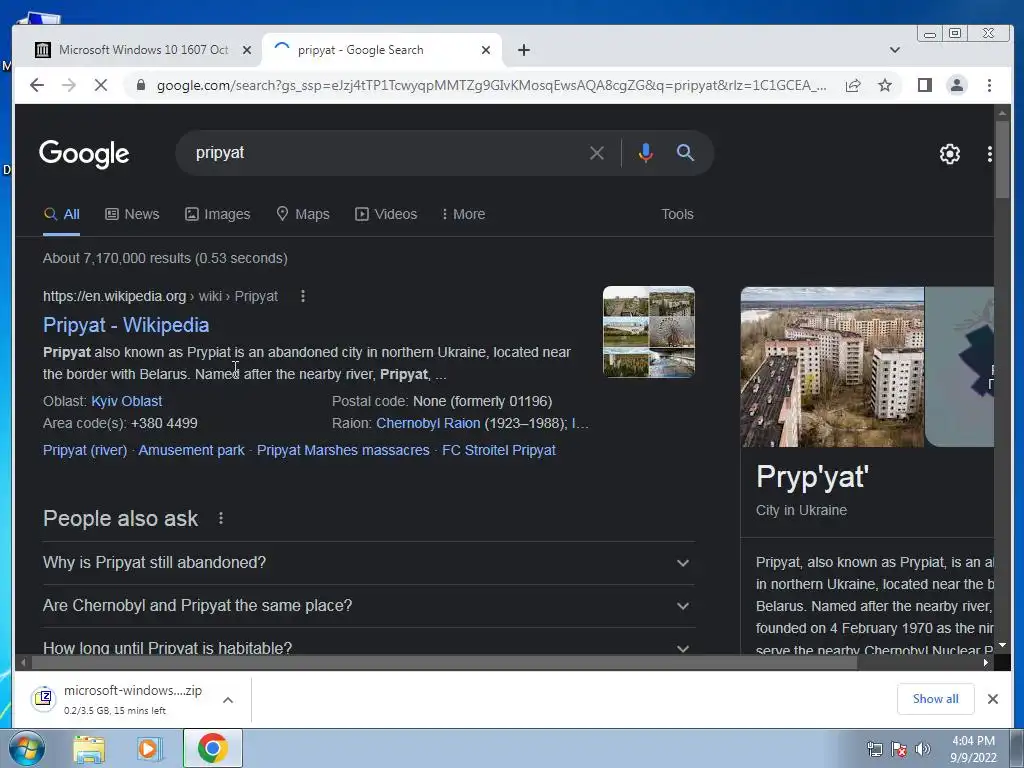This screenshot has height=768, width=1024.
Task: Open the FC Stroitel Pripyat link
Action: (499, 450)
